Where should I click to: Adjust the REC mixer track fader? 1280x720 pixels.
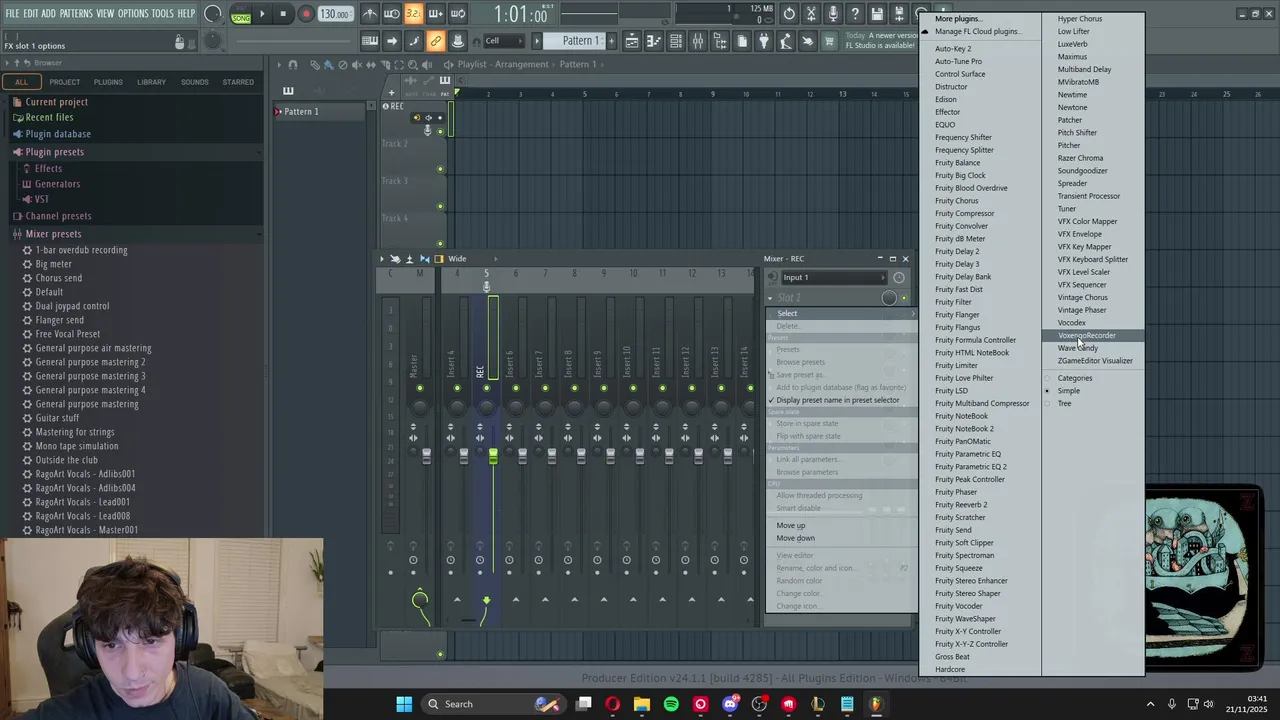493,455
